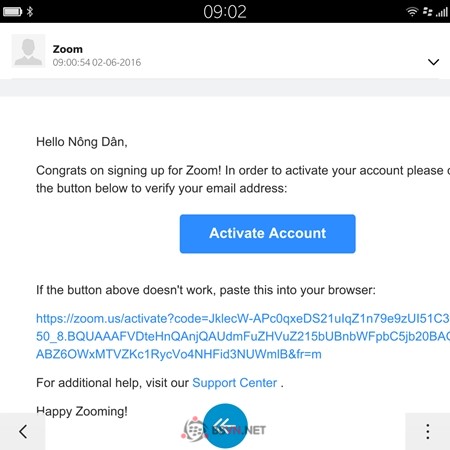Open the Support Center link

pyautogui.click(x=234, y=383)
